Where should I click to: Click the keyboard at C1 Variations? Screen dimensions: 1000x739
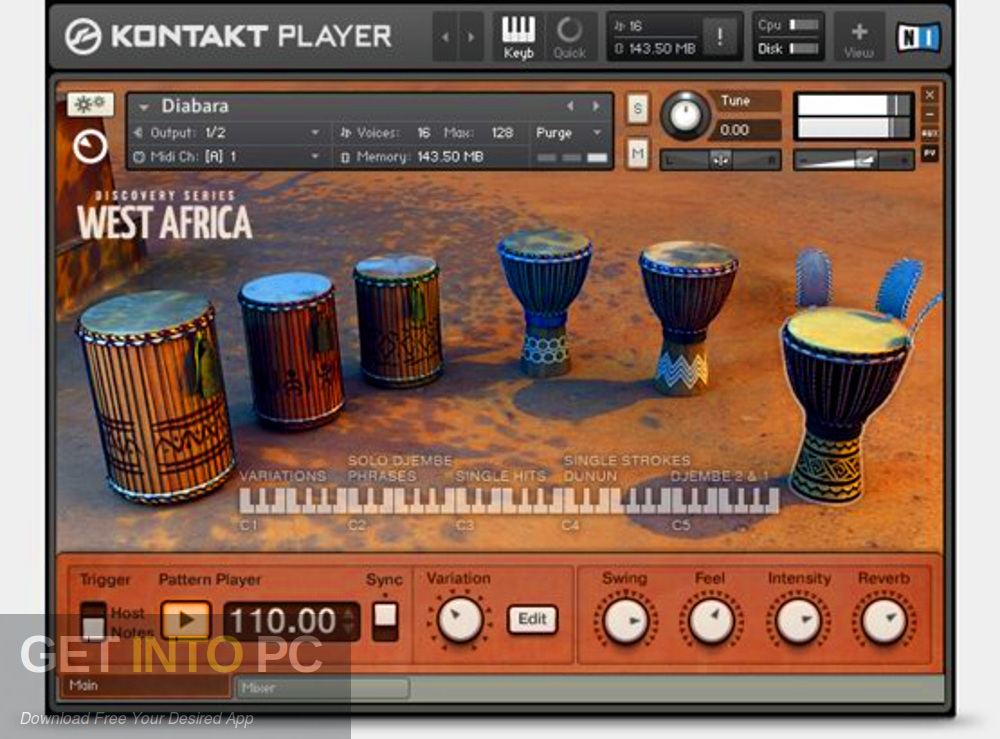[246, 501]
